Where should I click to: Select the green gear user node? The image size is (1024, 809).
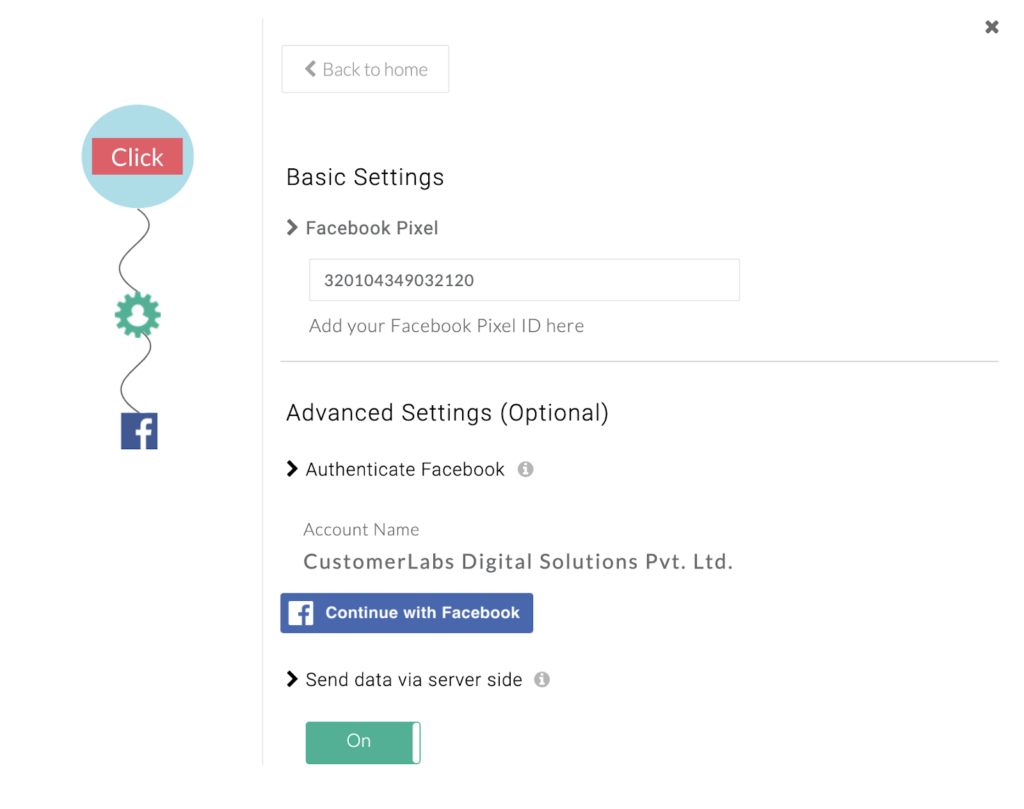138,315
